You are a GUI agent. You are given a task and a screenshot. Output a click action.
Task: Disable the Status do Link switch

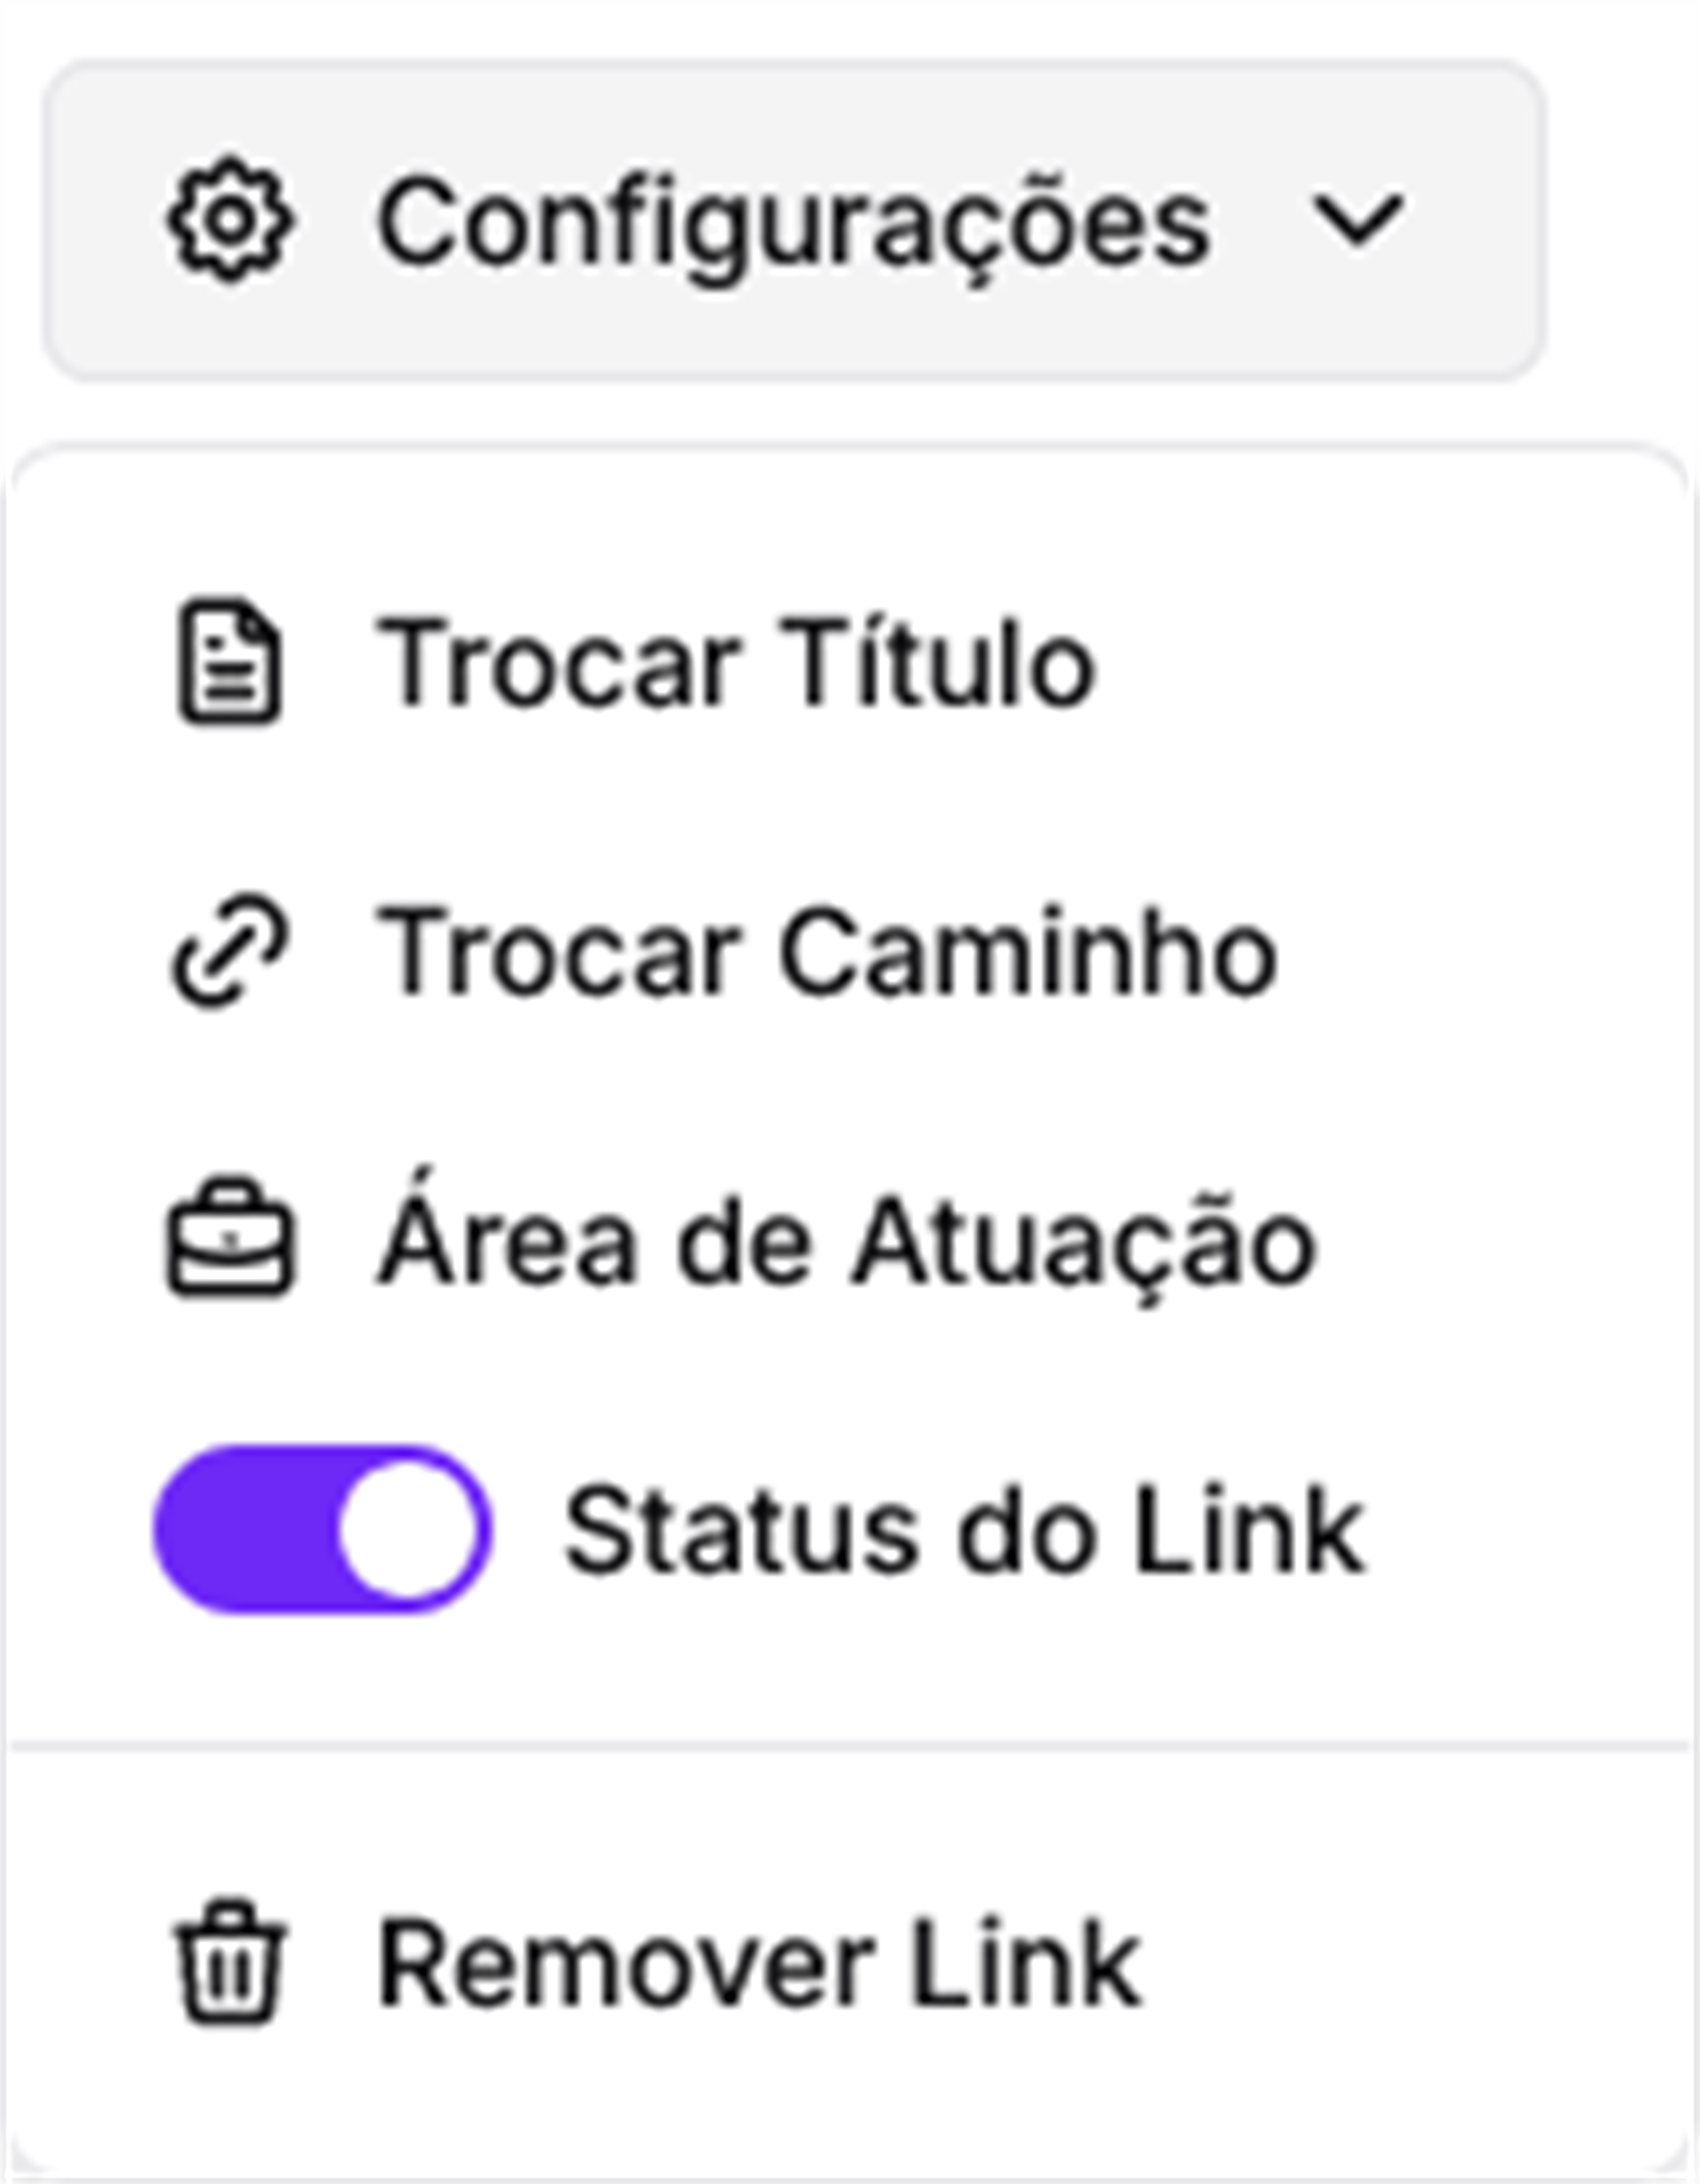click(x=322, y=1530)
